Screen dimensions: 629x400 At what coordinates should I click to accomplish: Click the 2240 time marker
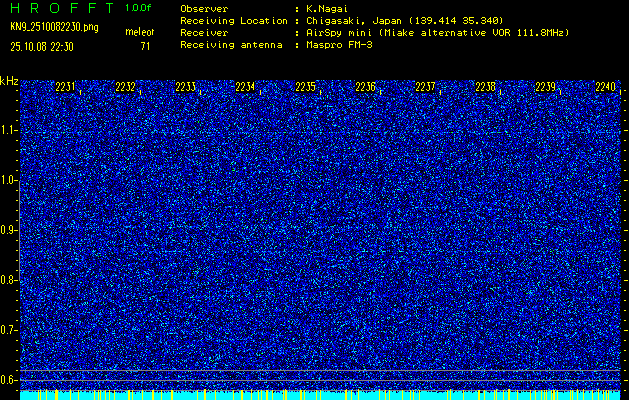click(605, 88)
